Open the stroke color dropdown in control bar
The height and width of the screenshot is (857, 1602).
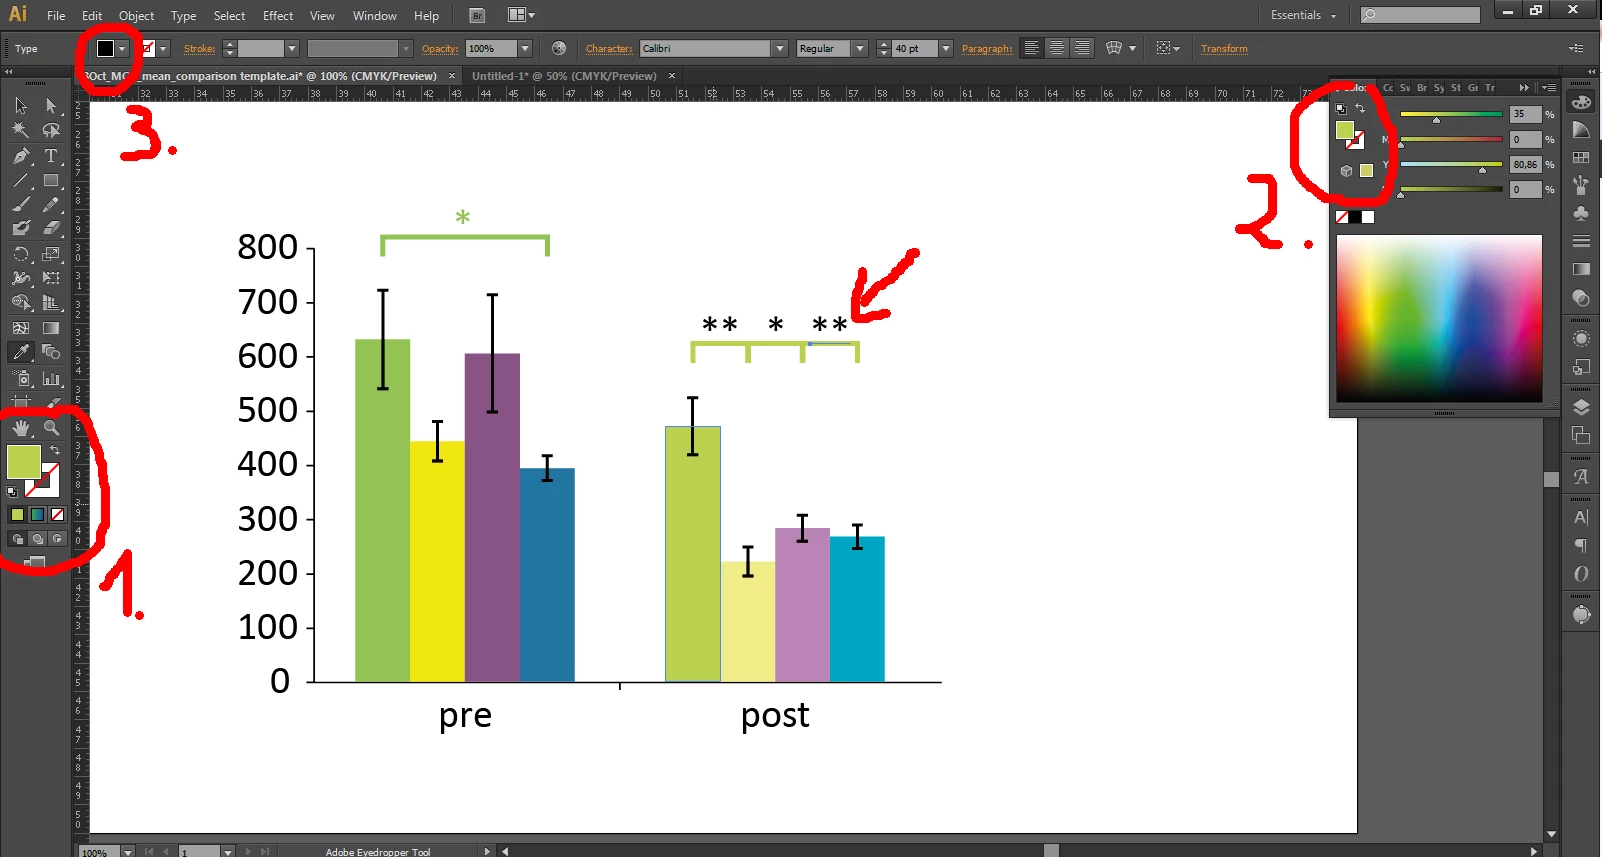pos(163,48)
